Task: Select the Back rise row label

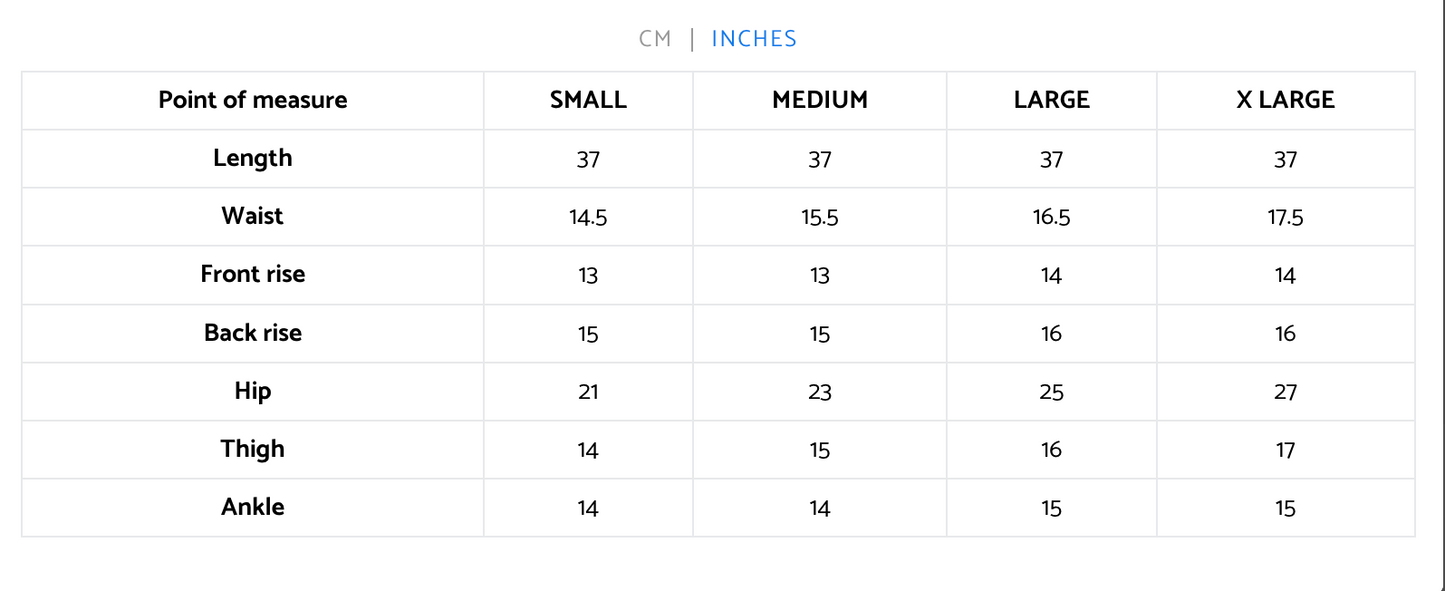Action: [253, 332]
